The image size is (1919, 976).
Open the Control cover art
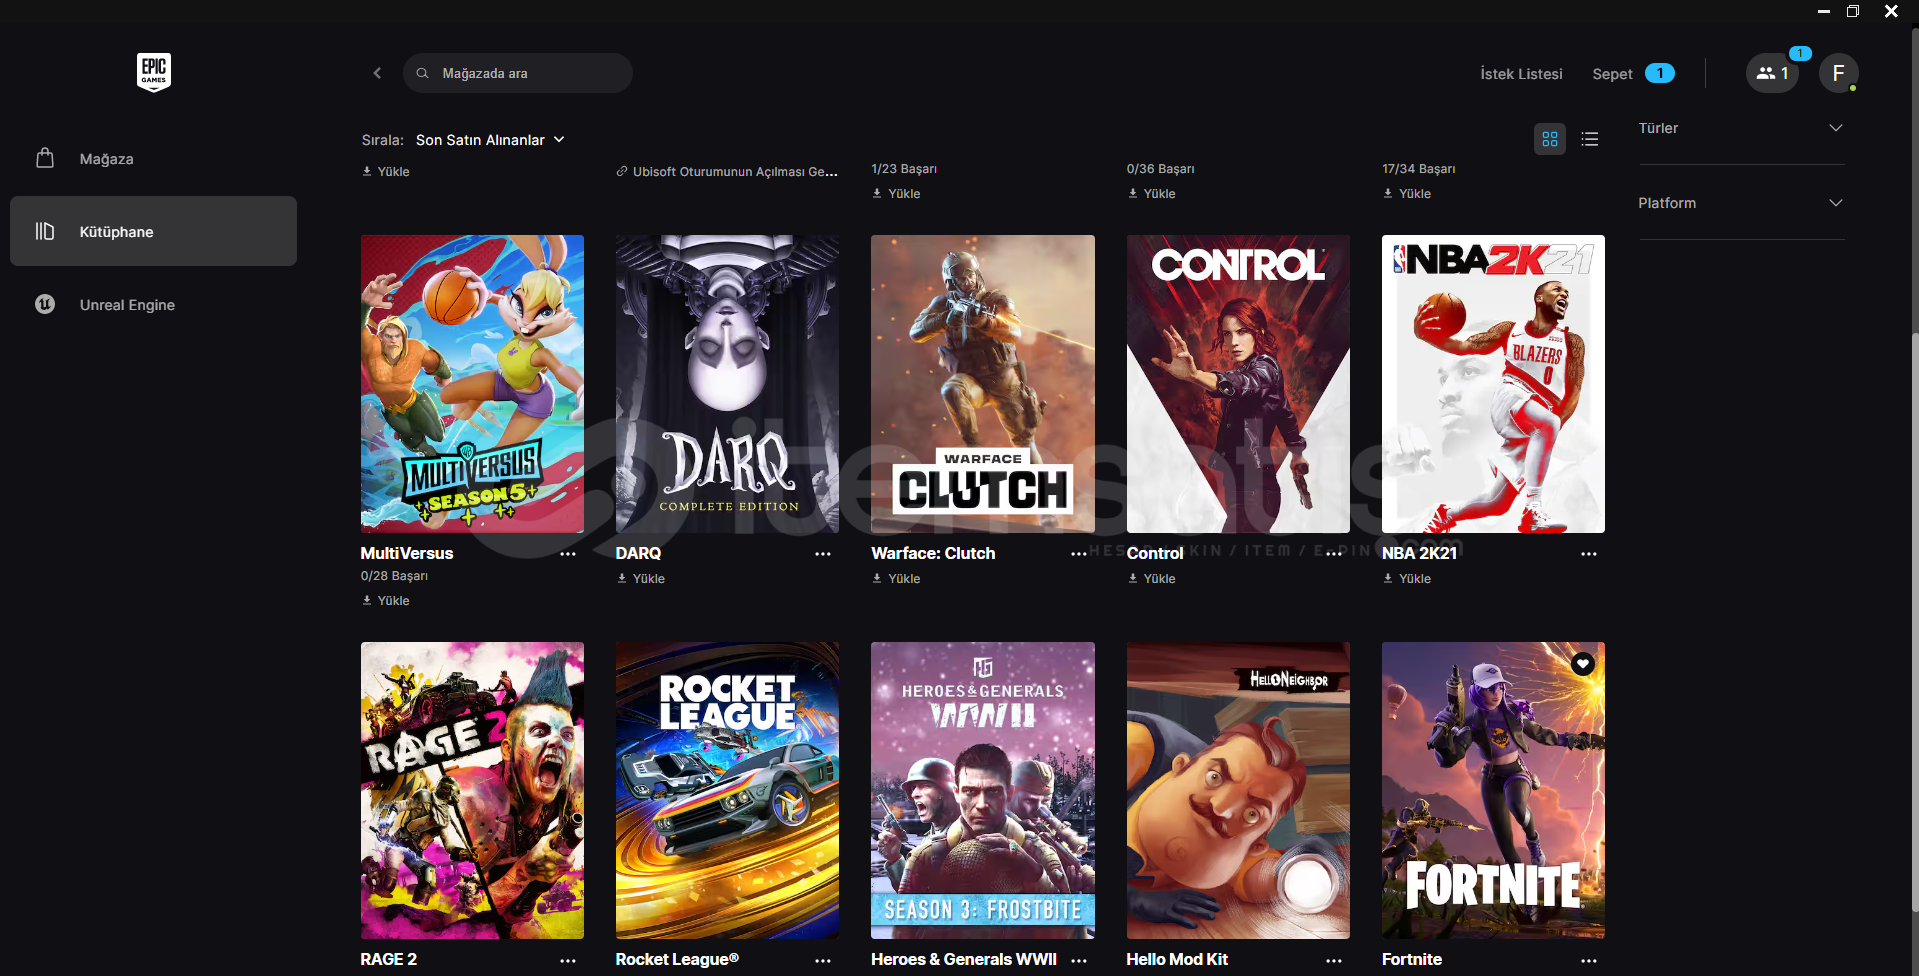pyautogui.click(x=1238, y=384)
